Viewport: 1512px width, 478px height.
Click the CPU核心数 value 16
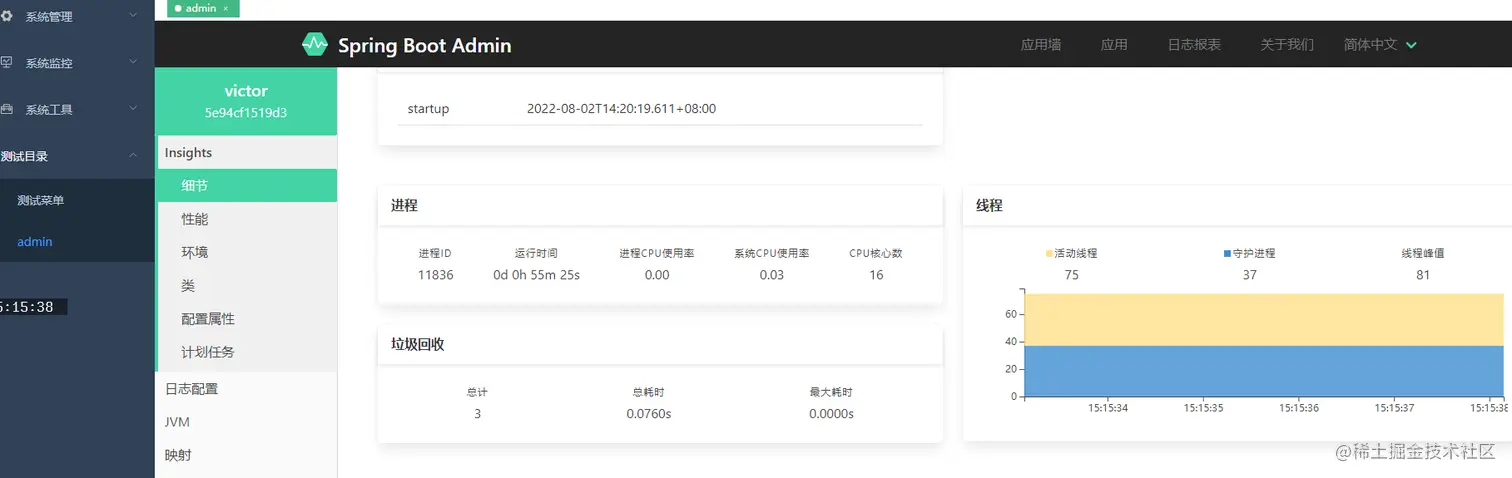tap(876, 274)
